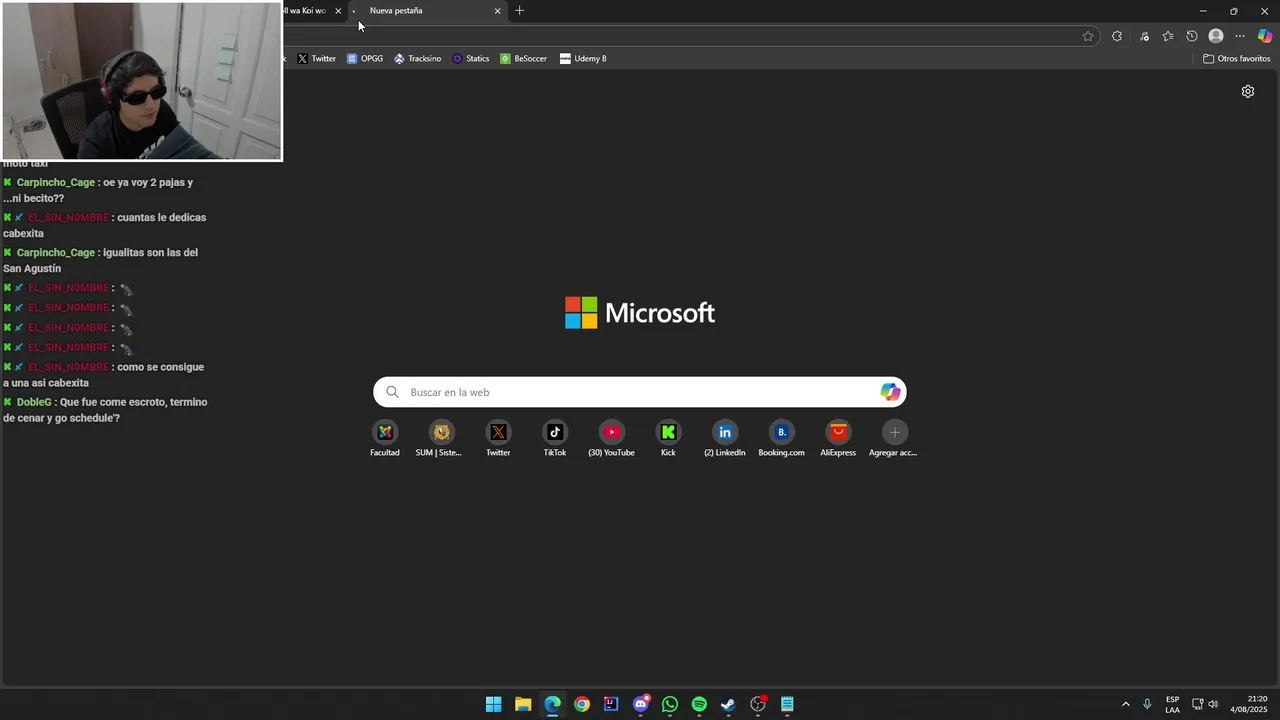Viewport: 1280px width, 720px height.
Task: Open a new browser tab
Action: pos(519,11)
